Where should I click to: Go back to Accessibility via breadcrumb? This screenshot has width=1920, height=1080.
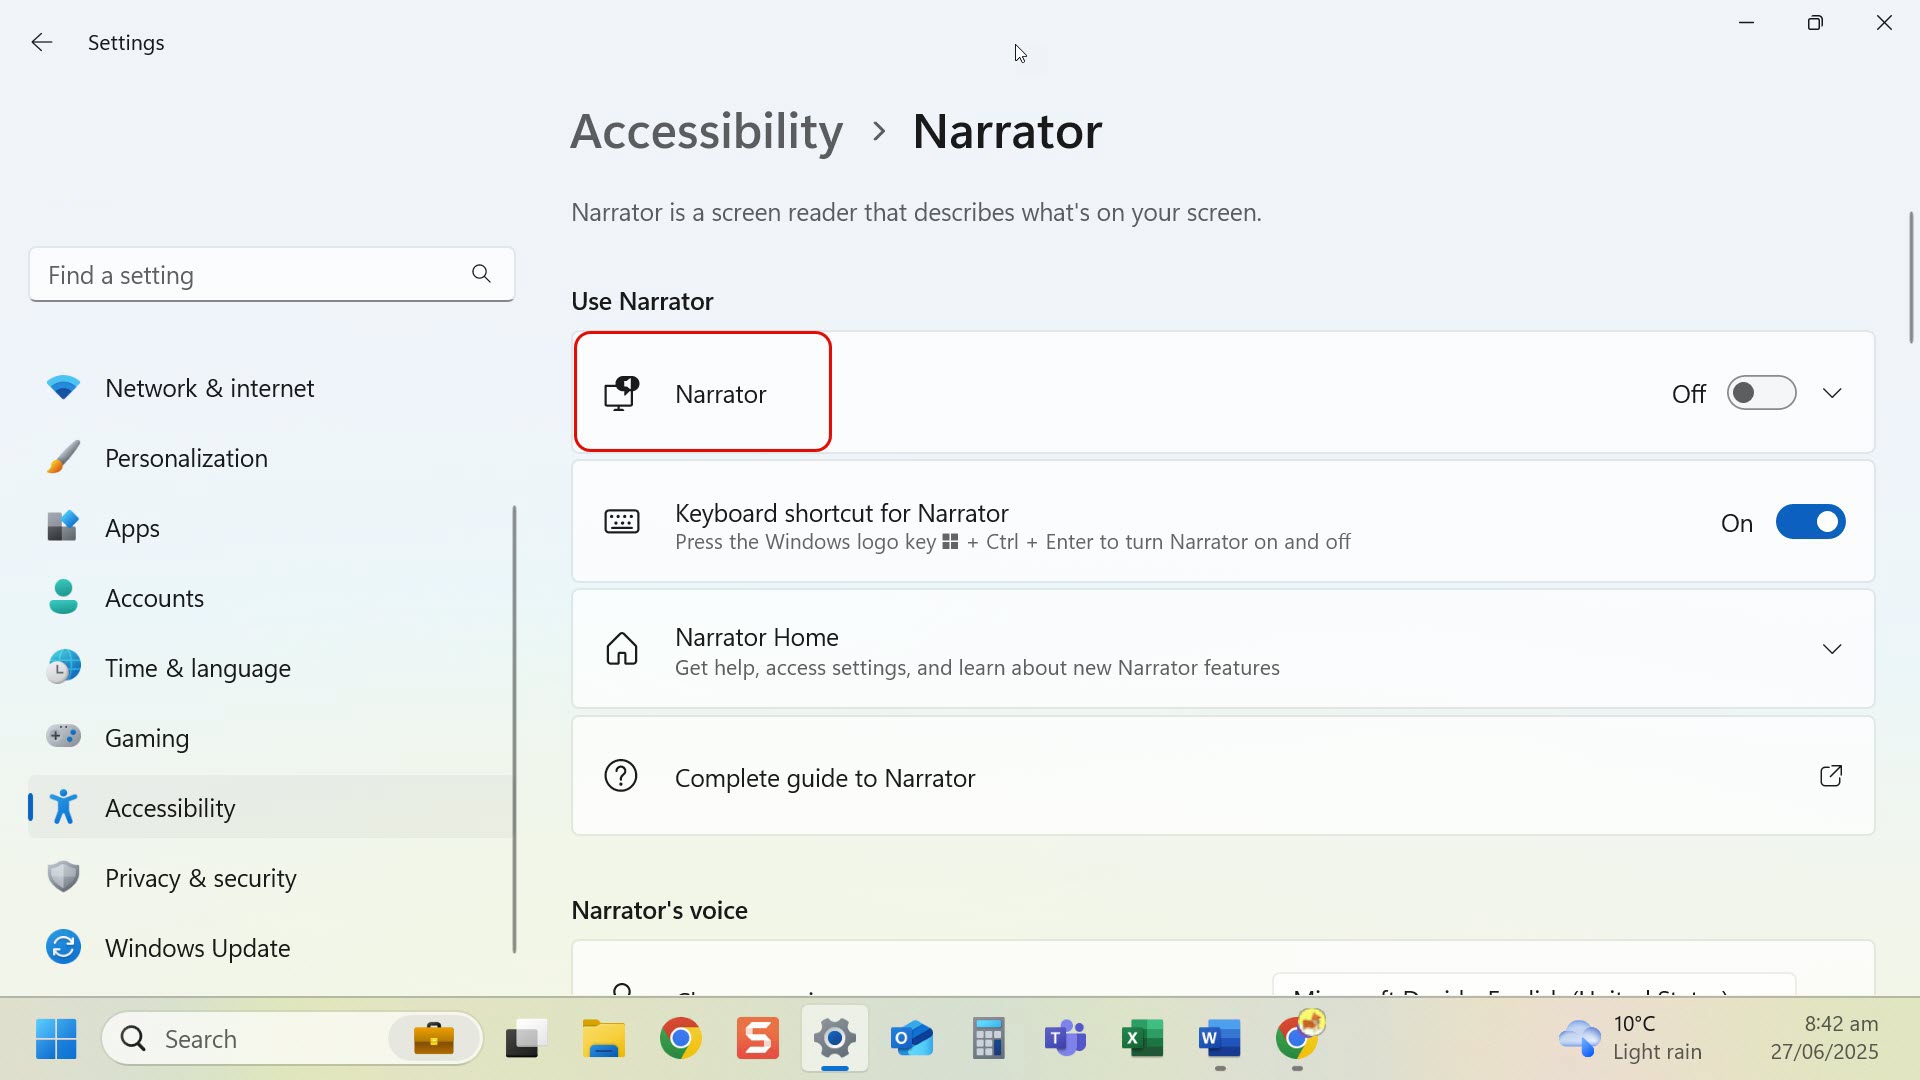pos(707,131)
